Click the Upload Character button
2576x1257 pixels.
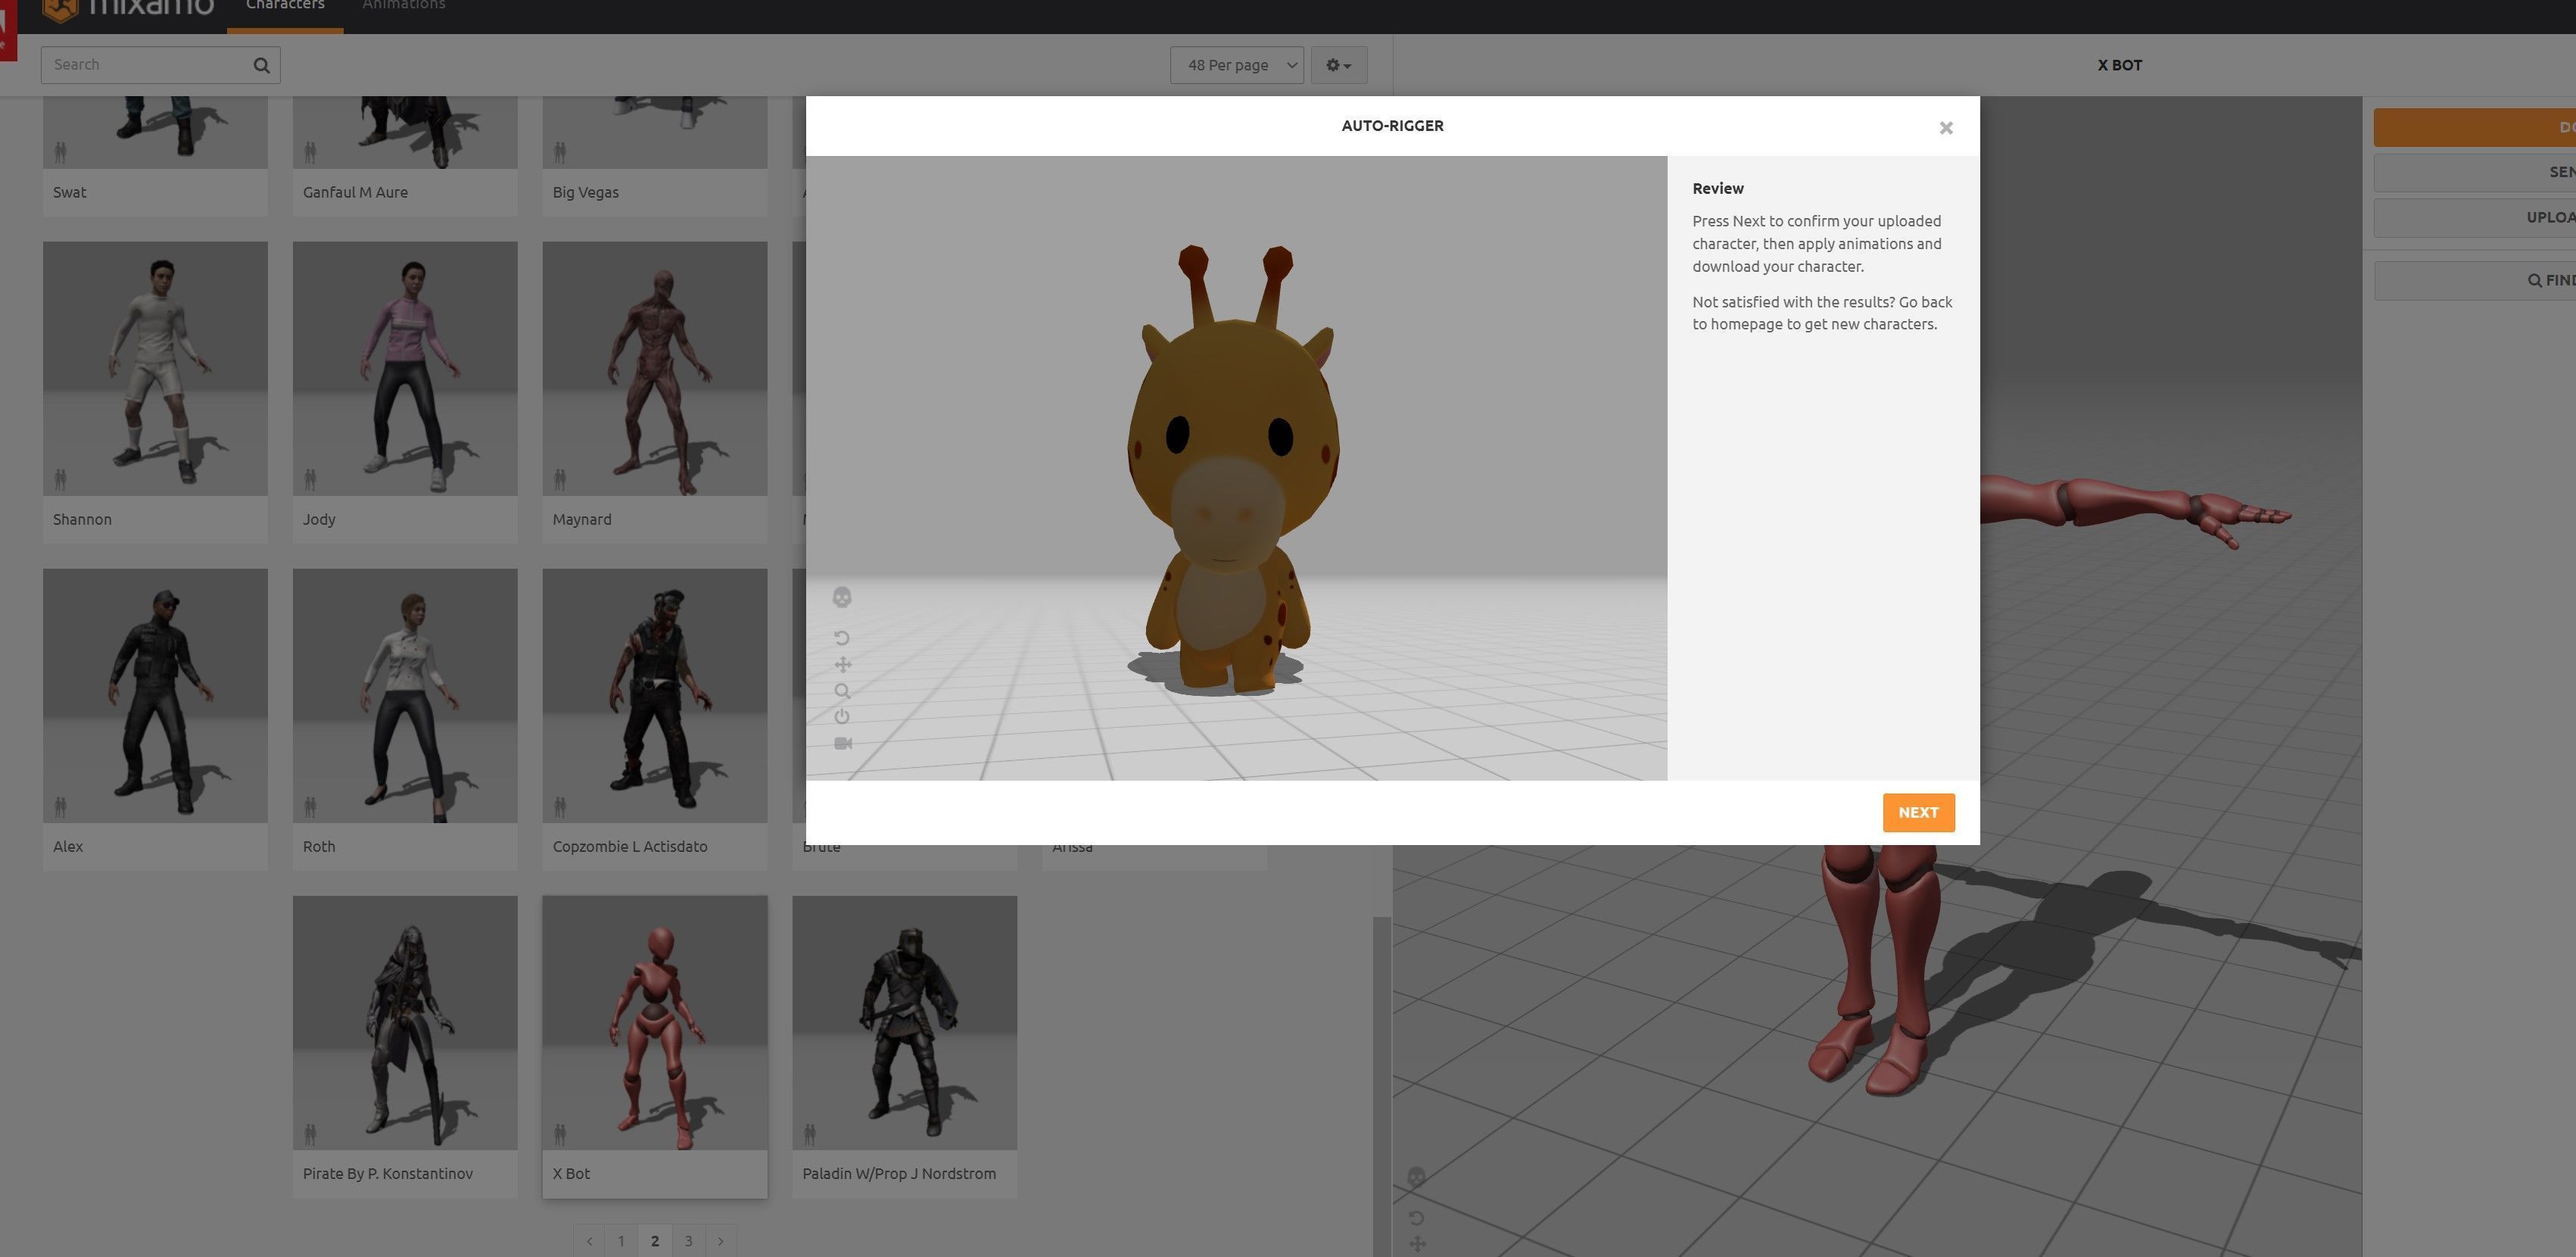2475,218
